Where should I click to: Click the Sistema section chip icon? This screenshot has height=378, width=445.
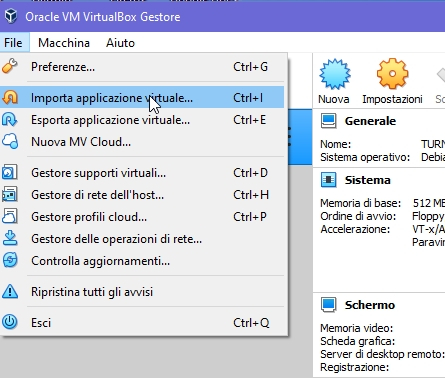pyautogui.click(x=328, y=180)
